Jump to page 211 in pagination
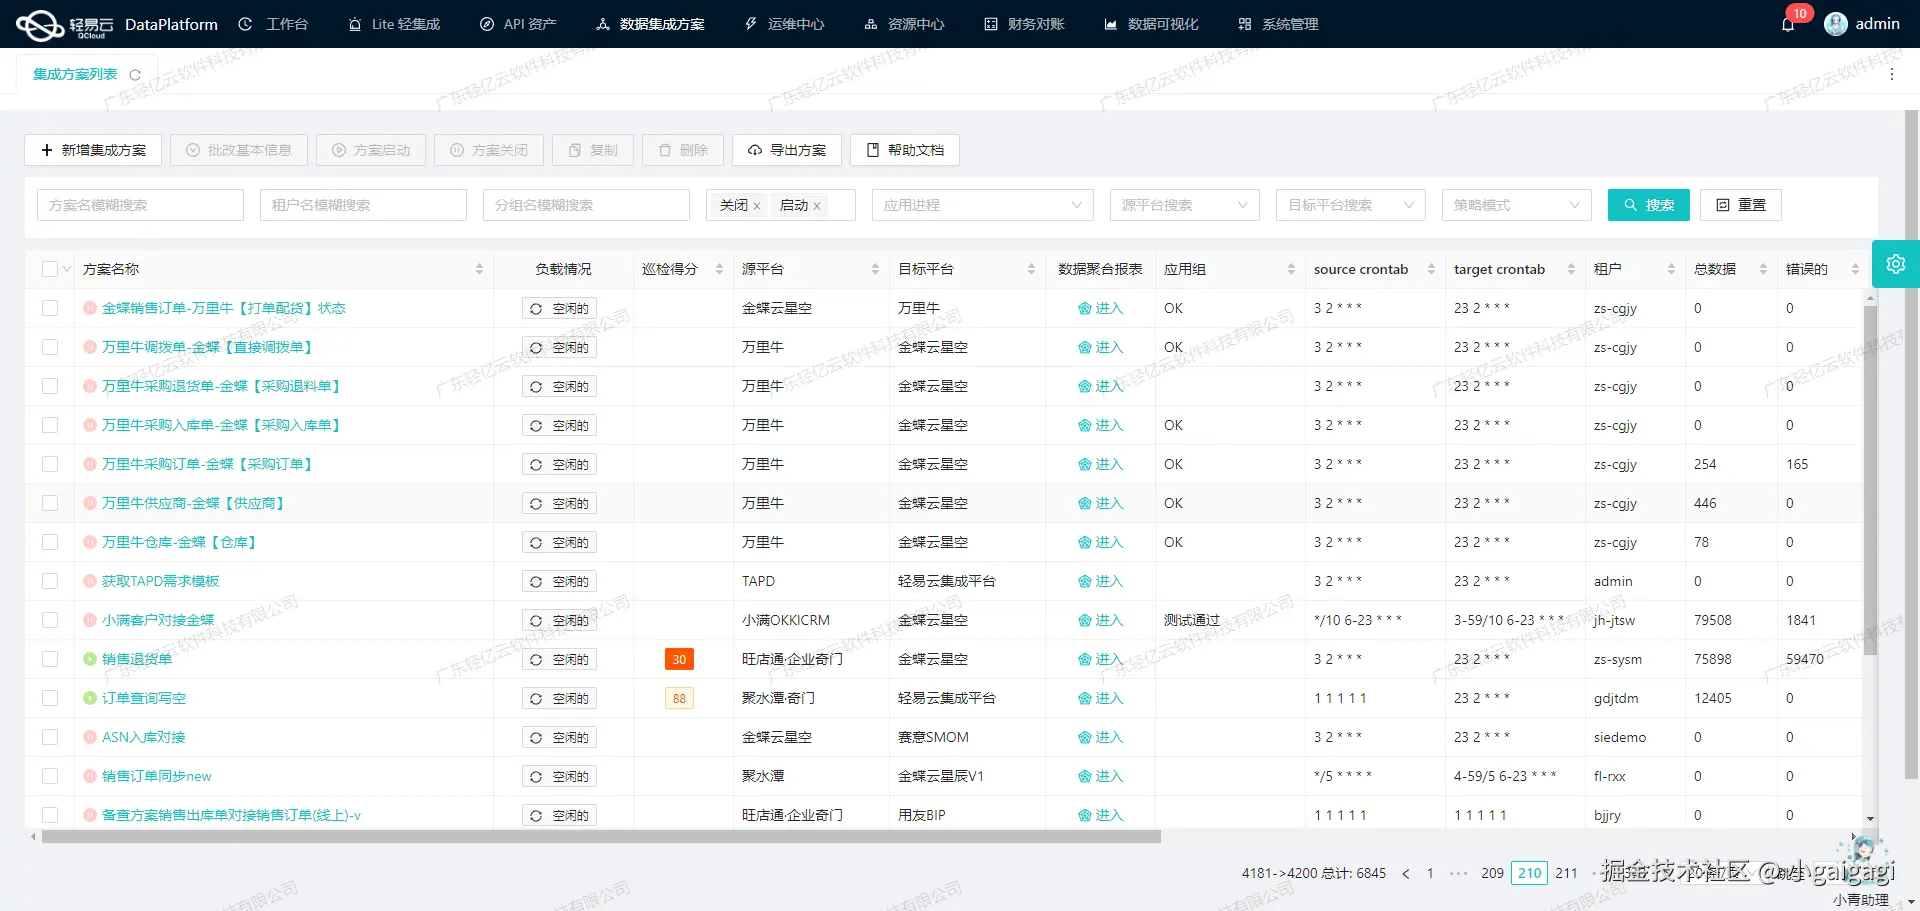Screen dimensions: 1920x911 click(x=1565, y=873)
